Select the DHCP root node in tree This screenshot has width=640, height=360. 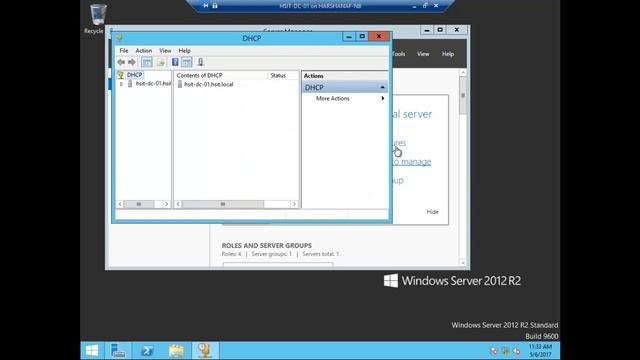(x=134, y=75)
